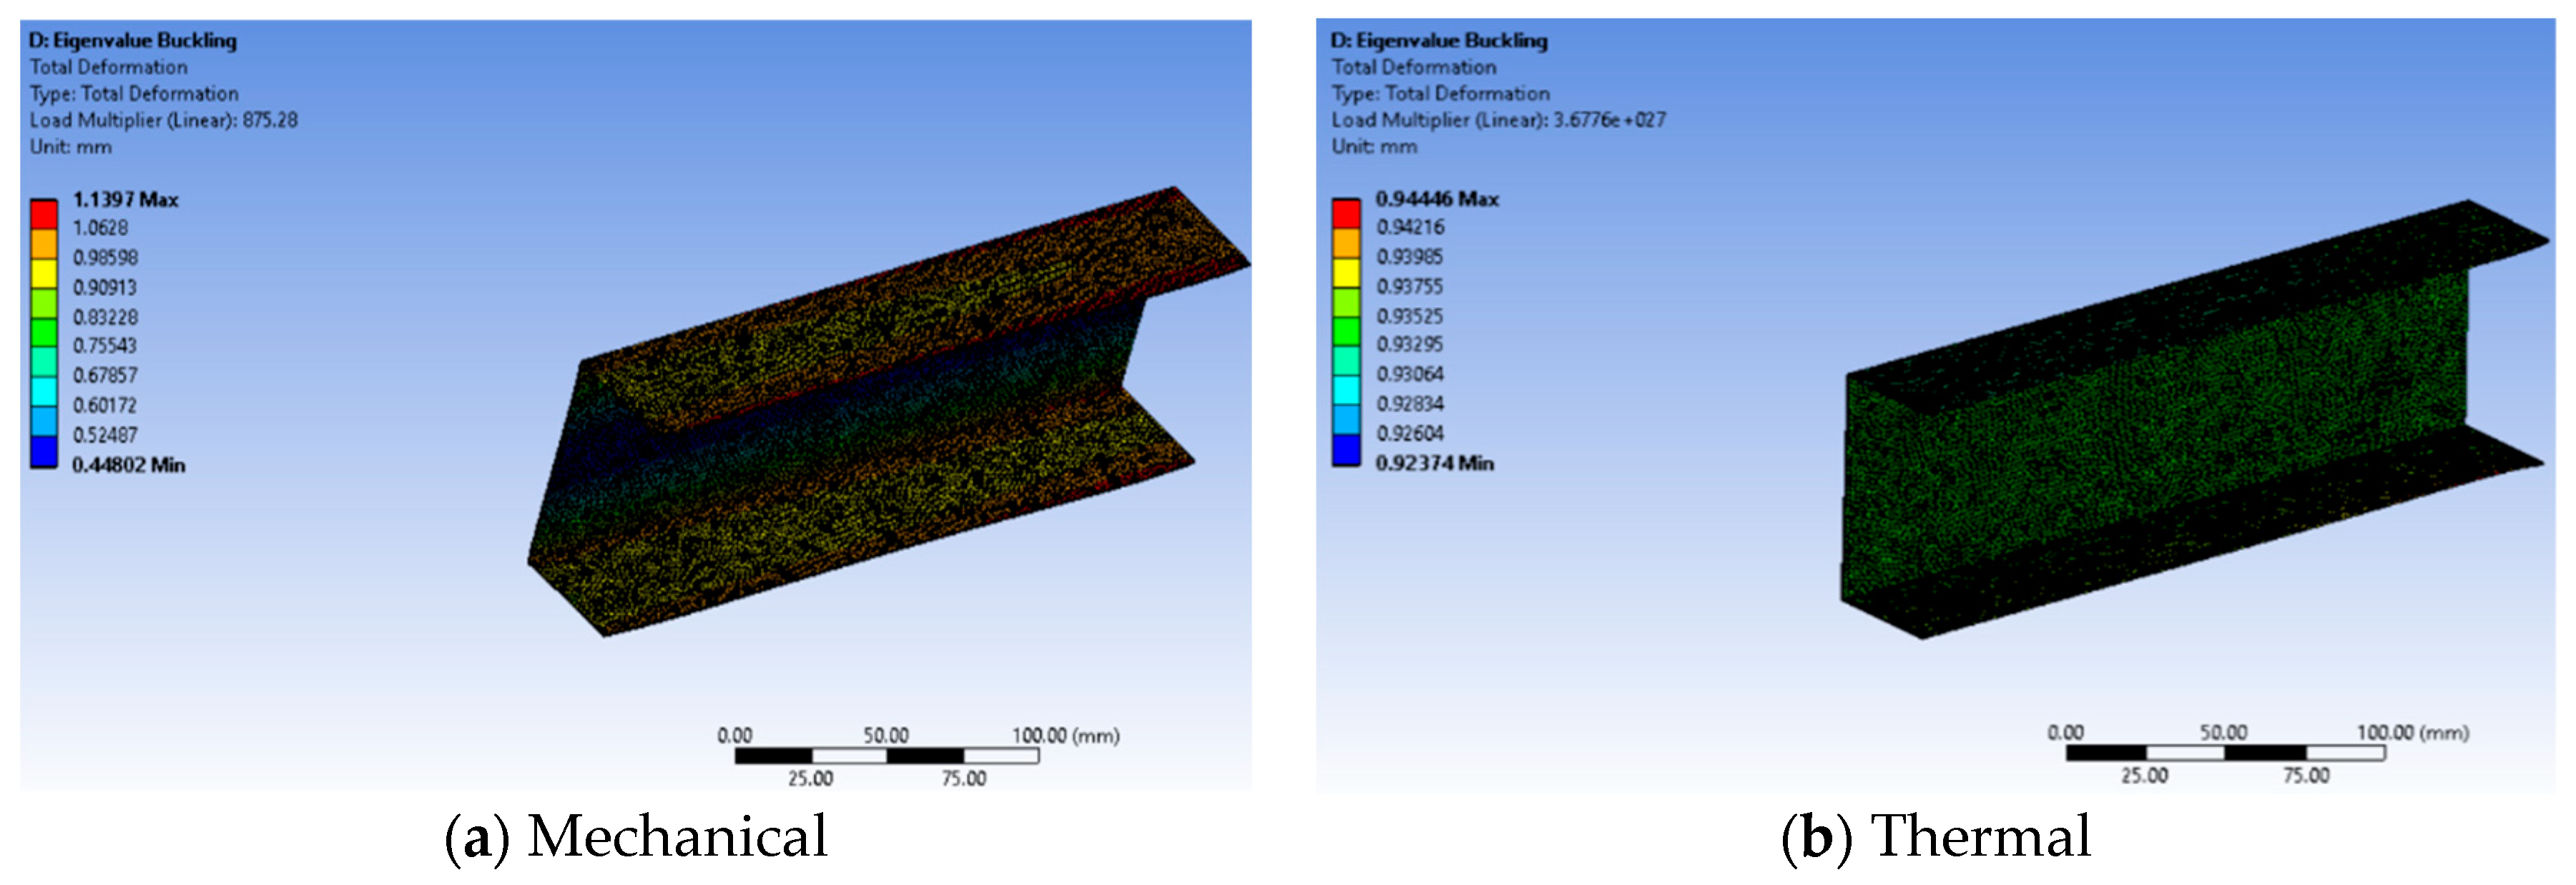Click the dark blue legend swatch in the Thermal plot
Image resolution: width=2576 pixels, height=885 pixels.
[x=1346, y=451]
